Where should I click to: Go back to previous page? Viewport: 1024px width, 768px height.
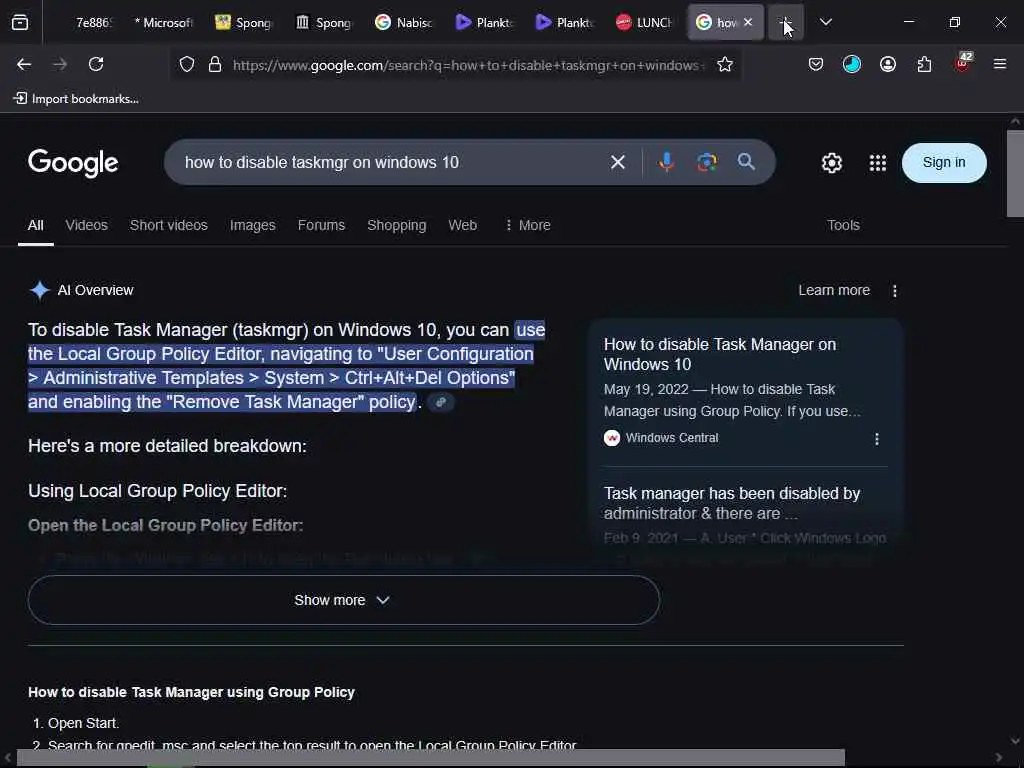tap(24, 64)
